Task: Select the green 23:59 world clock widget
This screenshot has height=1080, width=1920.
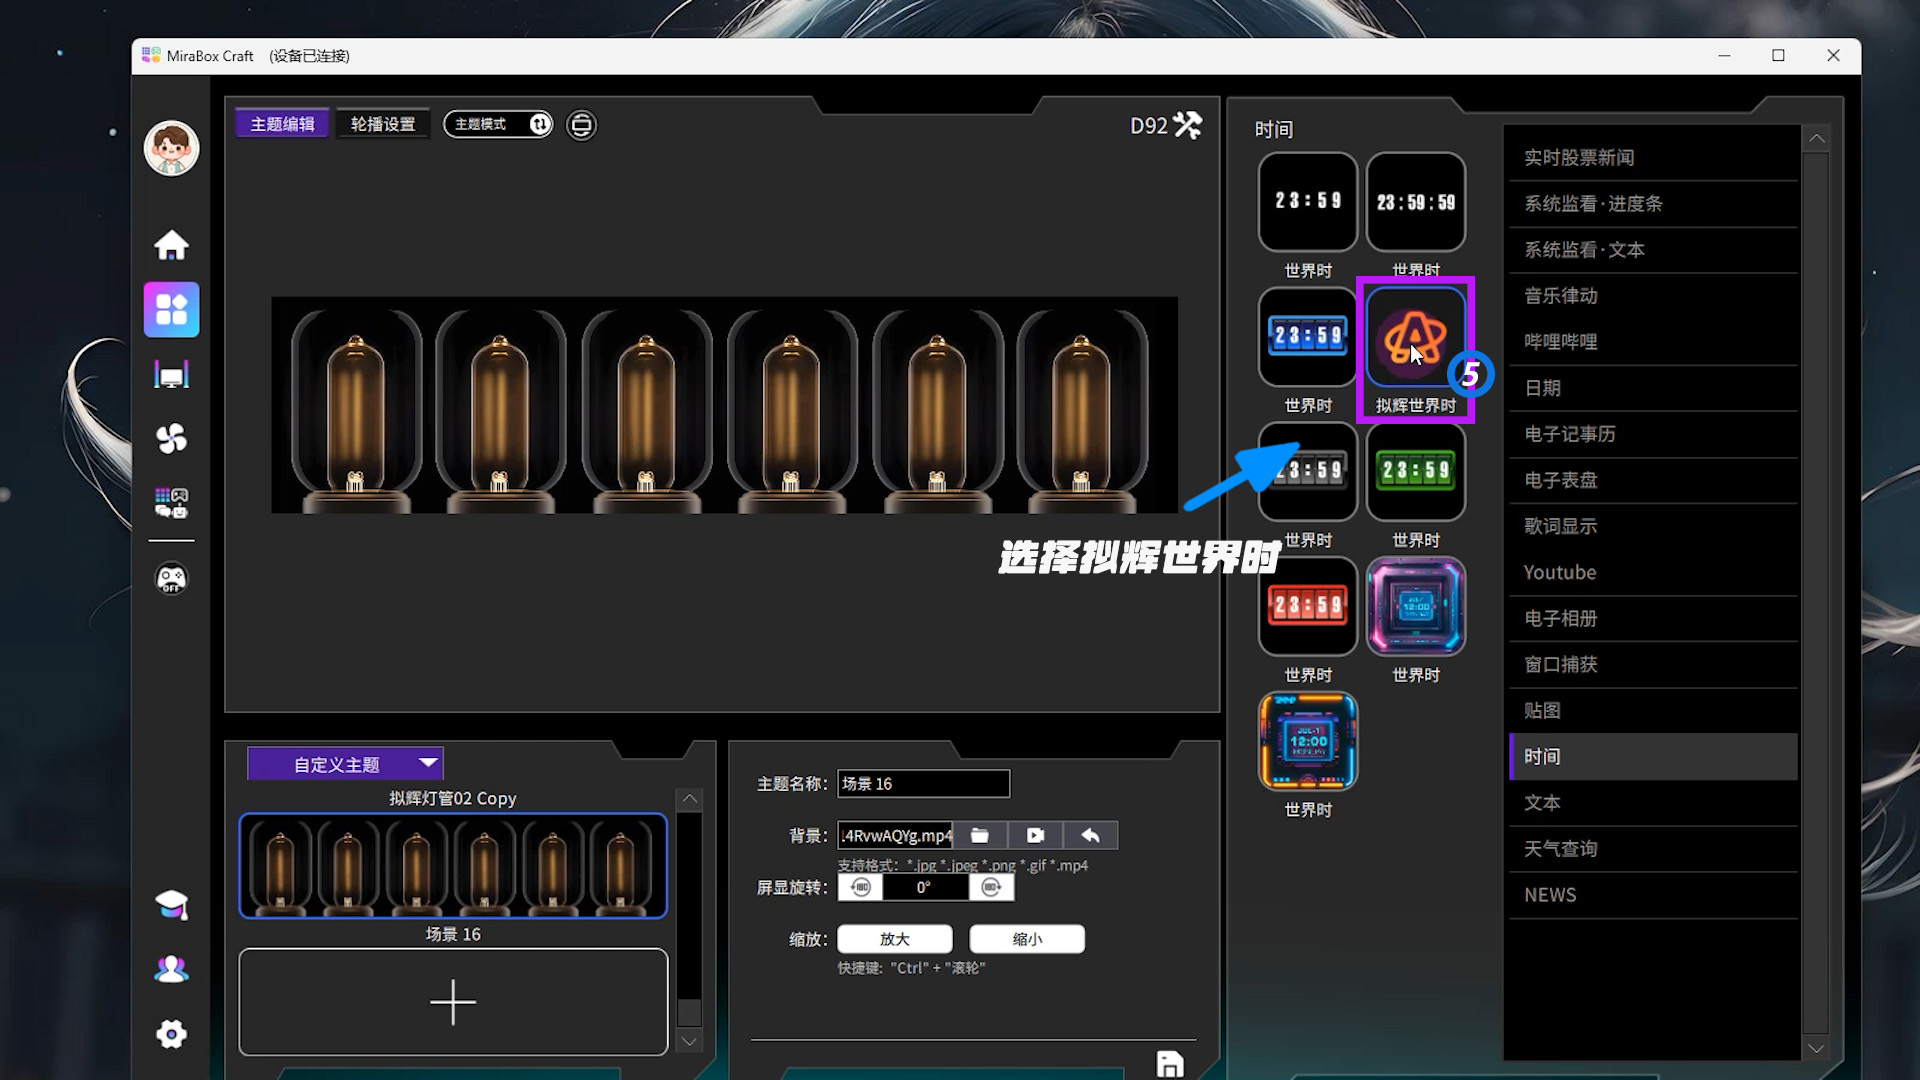Action: point(1416,472)
